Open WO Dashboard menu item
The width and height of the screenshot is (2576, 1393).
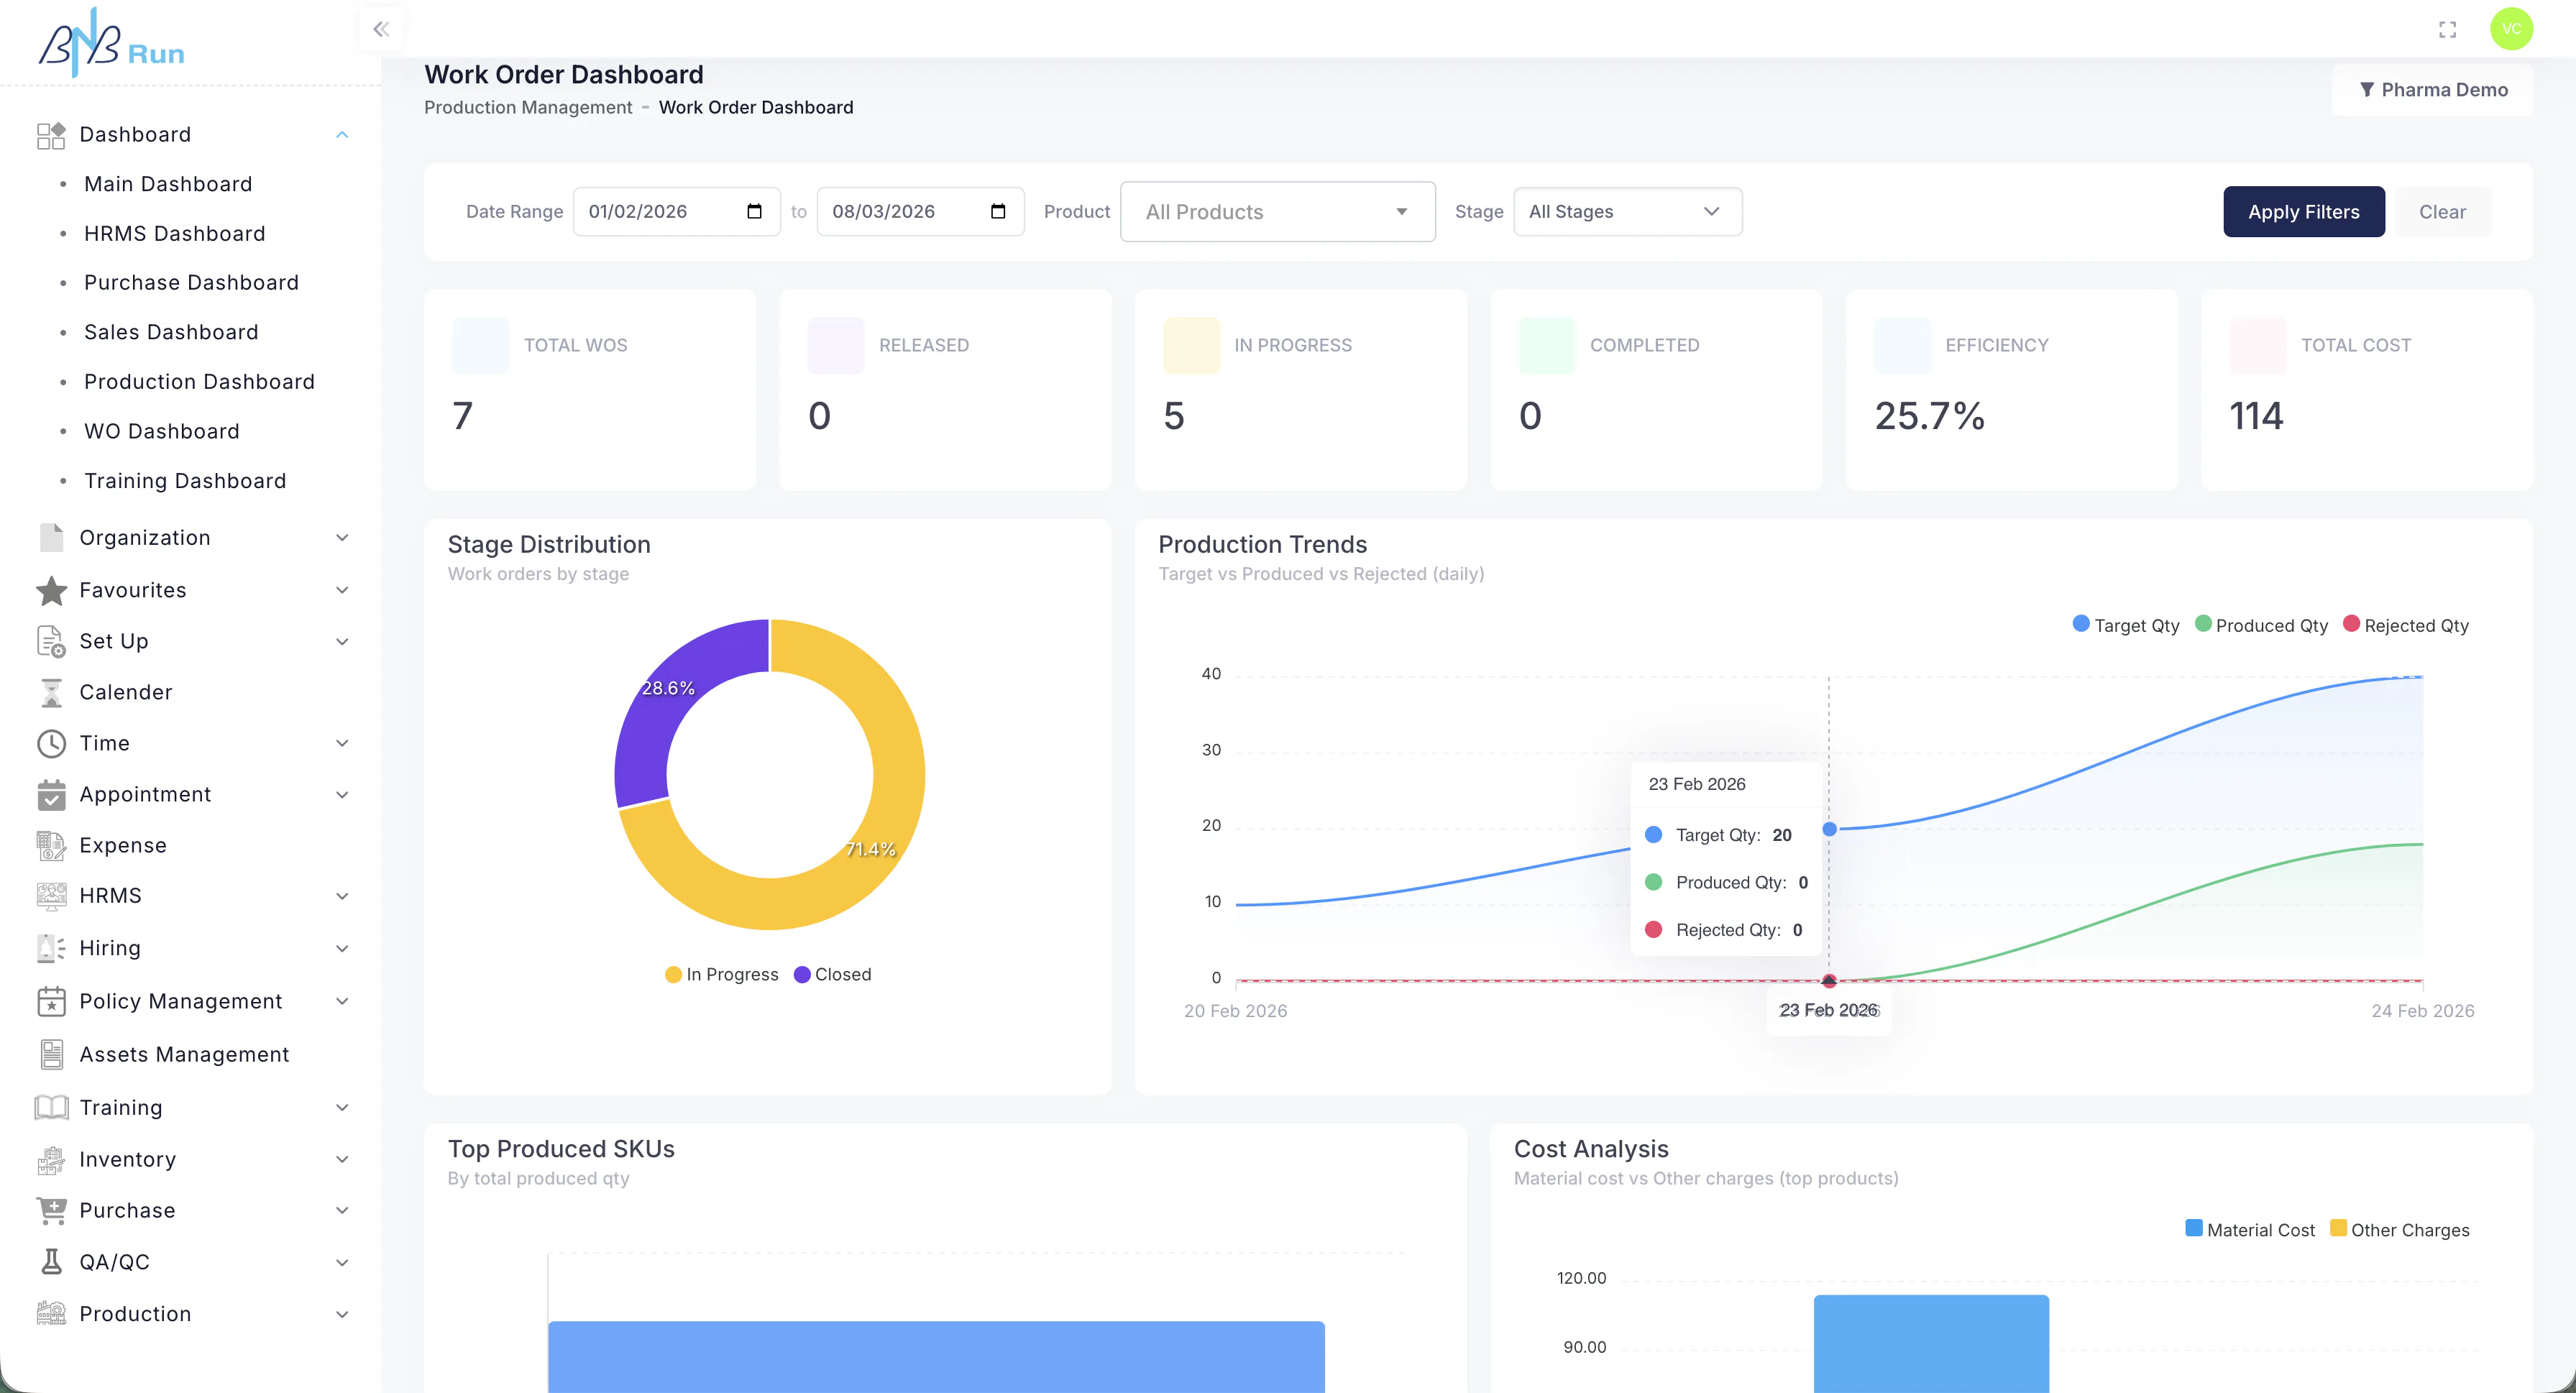coord(162,431)
